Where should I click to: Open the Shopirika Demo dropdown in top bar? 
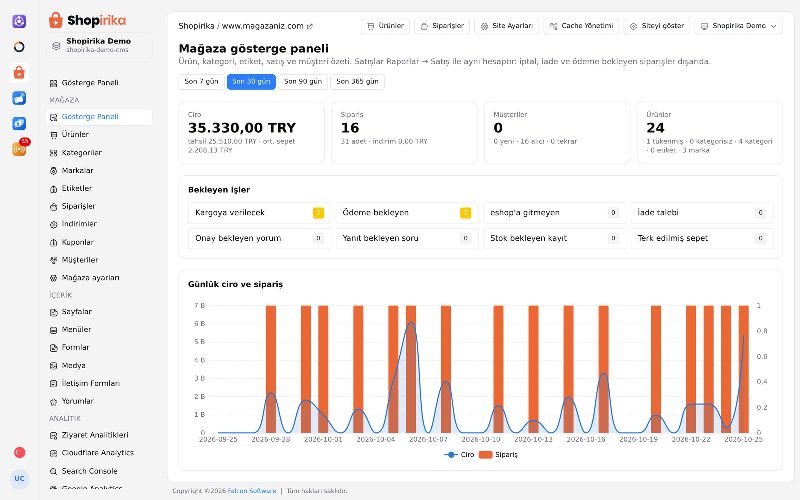738,26
